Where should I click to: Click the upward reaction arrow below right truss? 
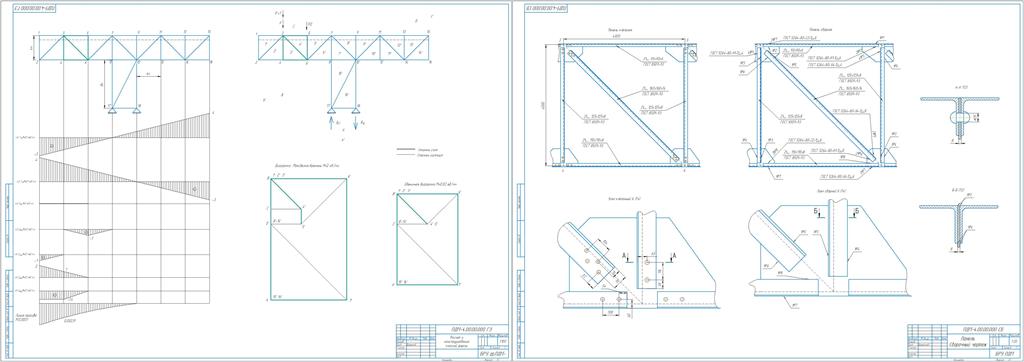coord(330,121)
